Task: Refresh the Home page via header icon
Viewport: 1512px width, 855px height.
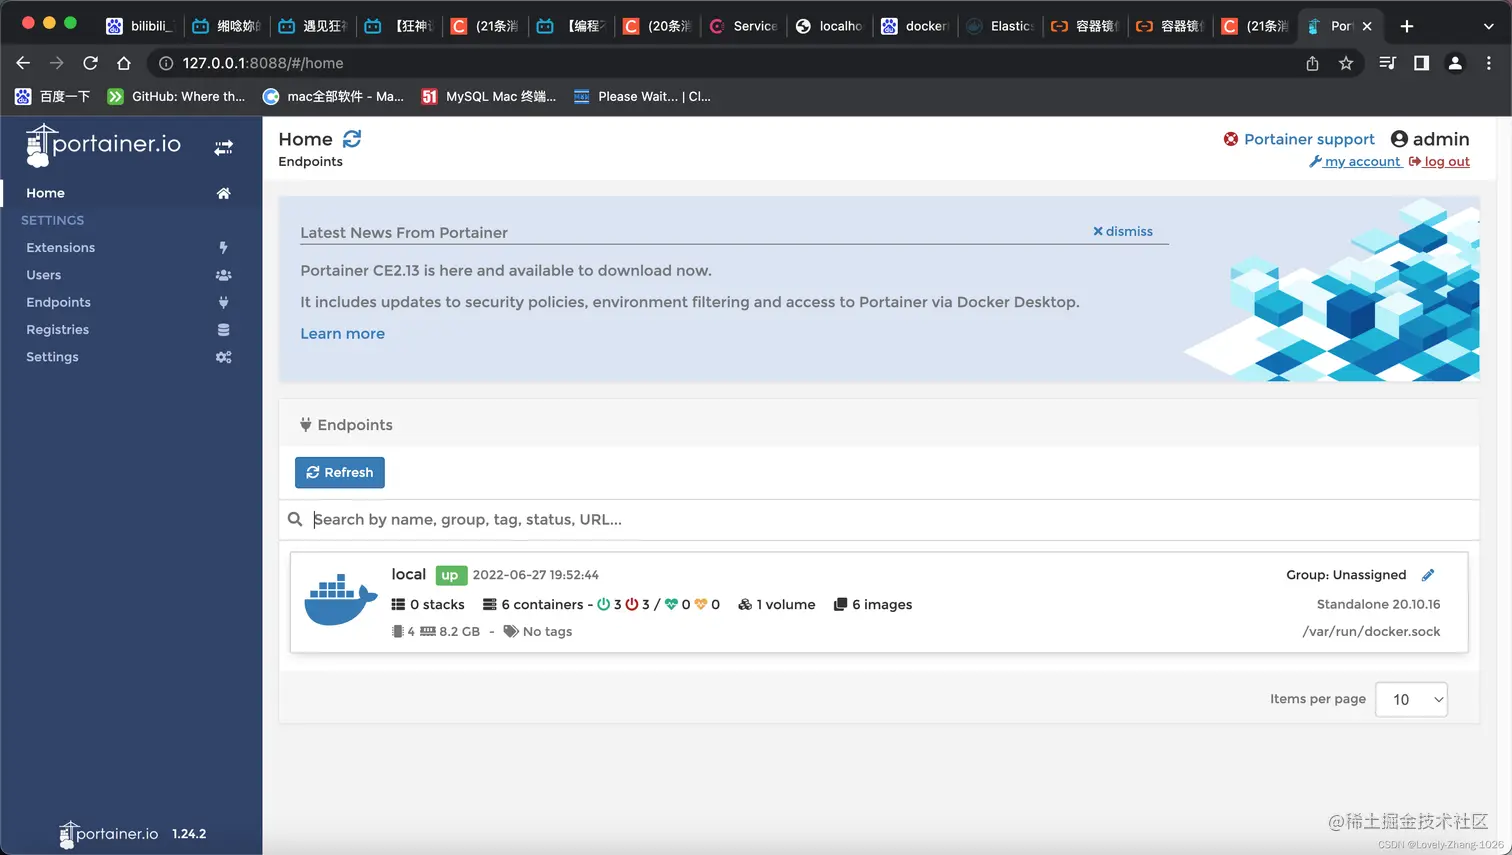Action: pos(352,139)
